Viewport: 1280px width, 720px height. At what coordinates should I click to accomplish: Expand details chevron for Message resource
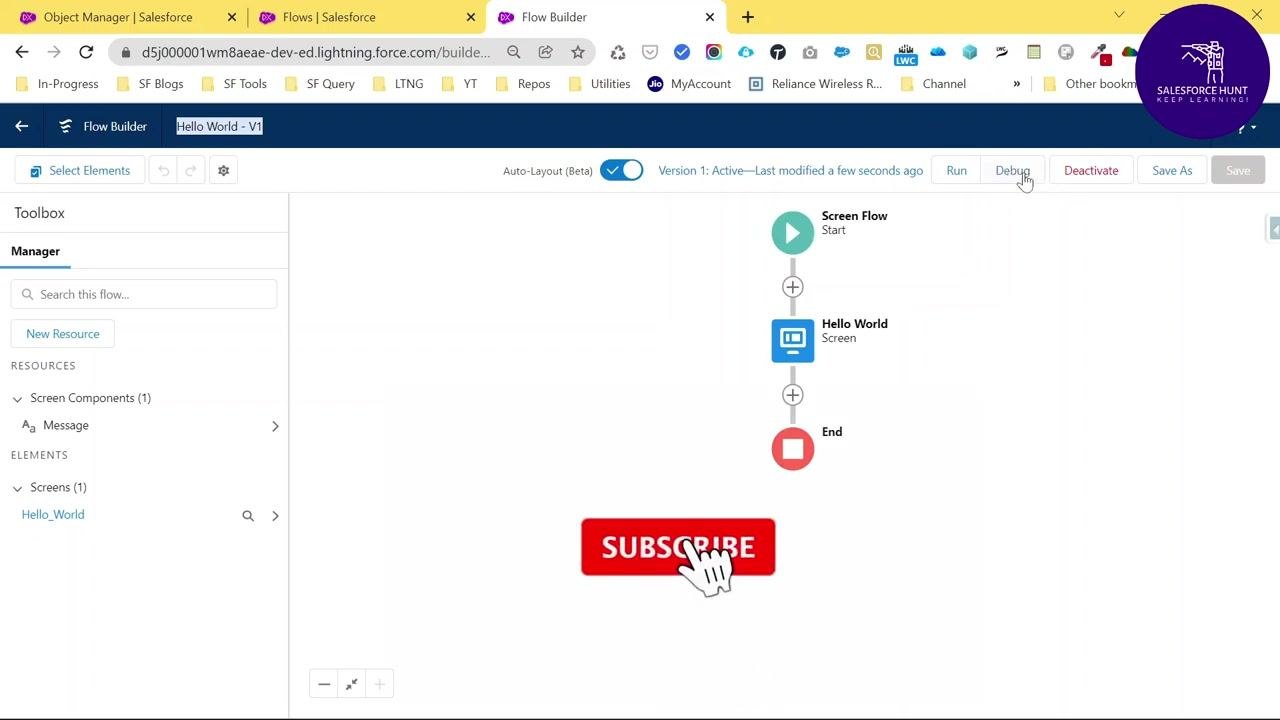click(x=275, y=426)
